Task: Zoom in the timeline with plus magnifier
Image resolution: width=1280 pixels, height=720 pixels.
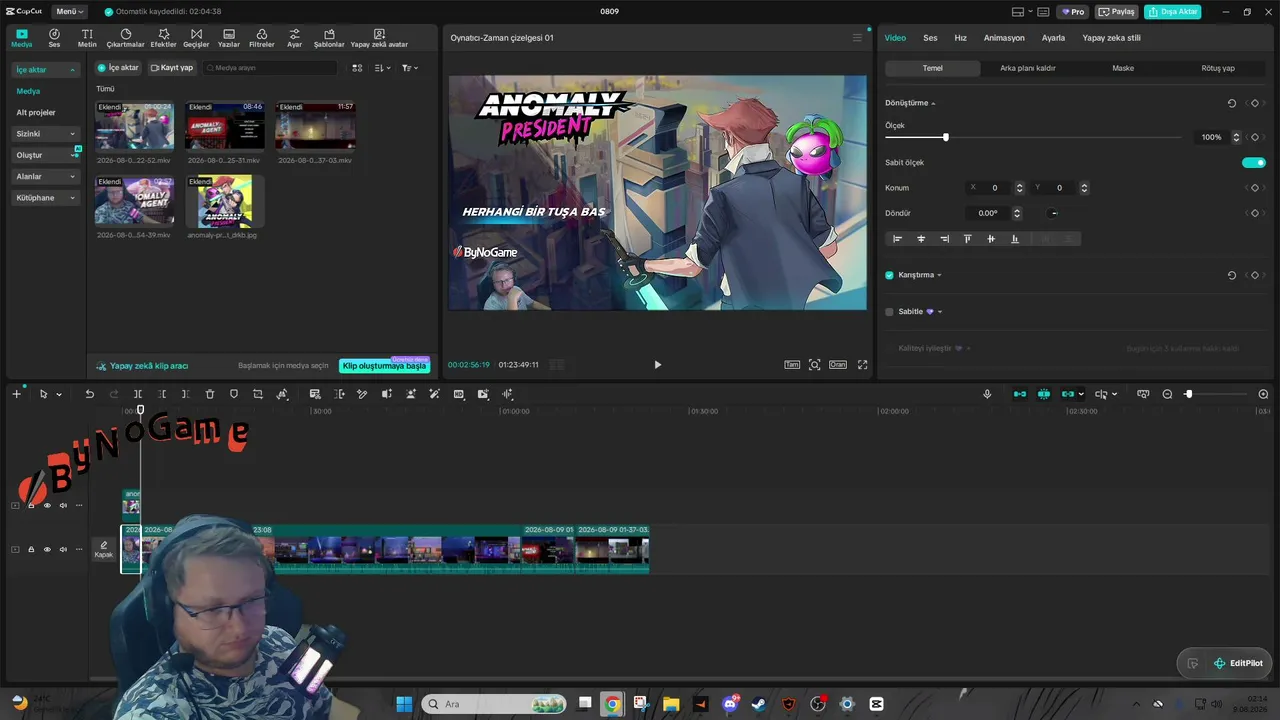Action: click(x=1263, y=394)
